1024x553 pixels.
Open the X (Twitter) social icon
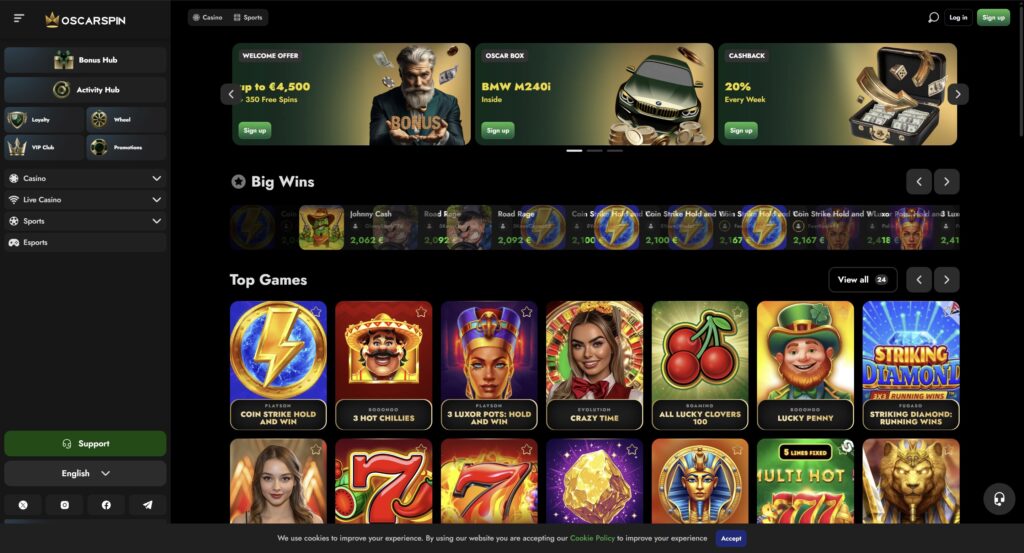23,505
